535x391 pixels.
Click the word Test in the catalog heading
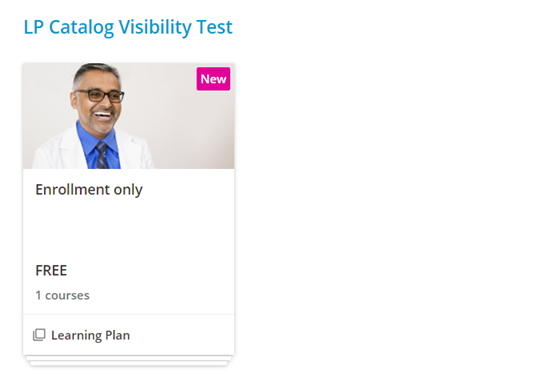[215, 27]
